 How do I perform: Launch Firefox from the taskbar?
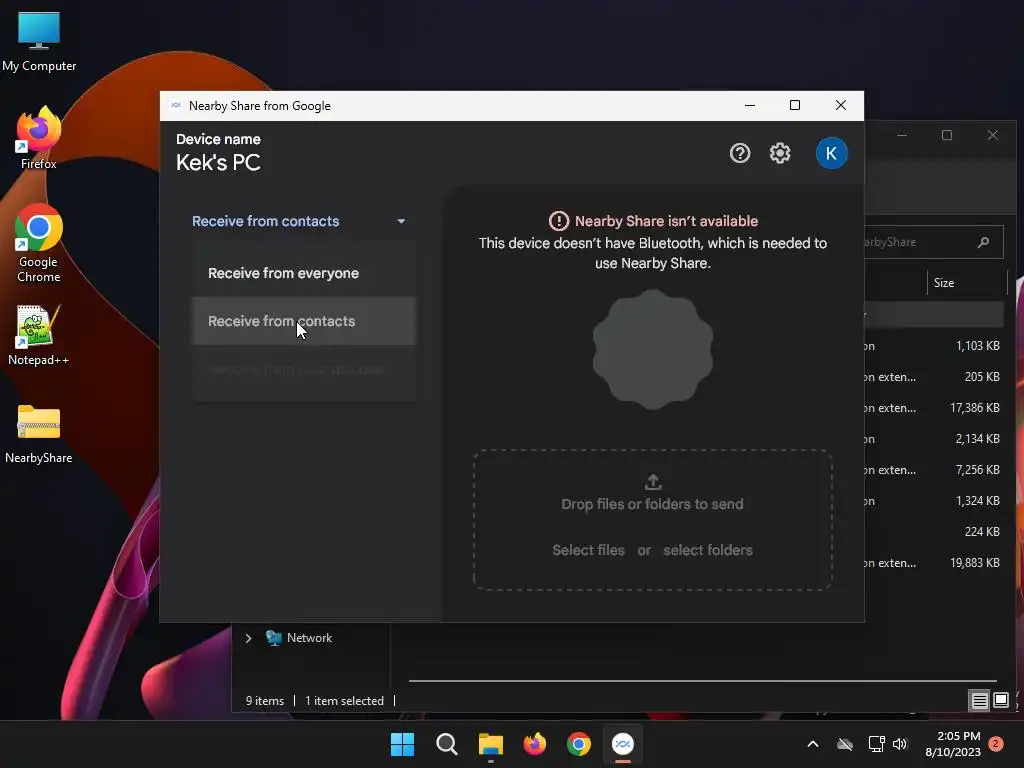pos(535,744)
